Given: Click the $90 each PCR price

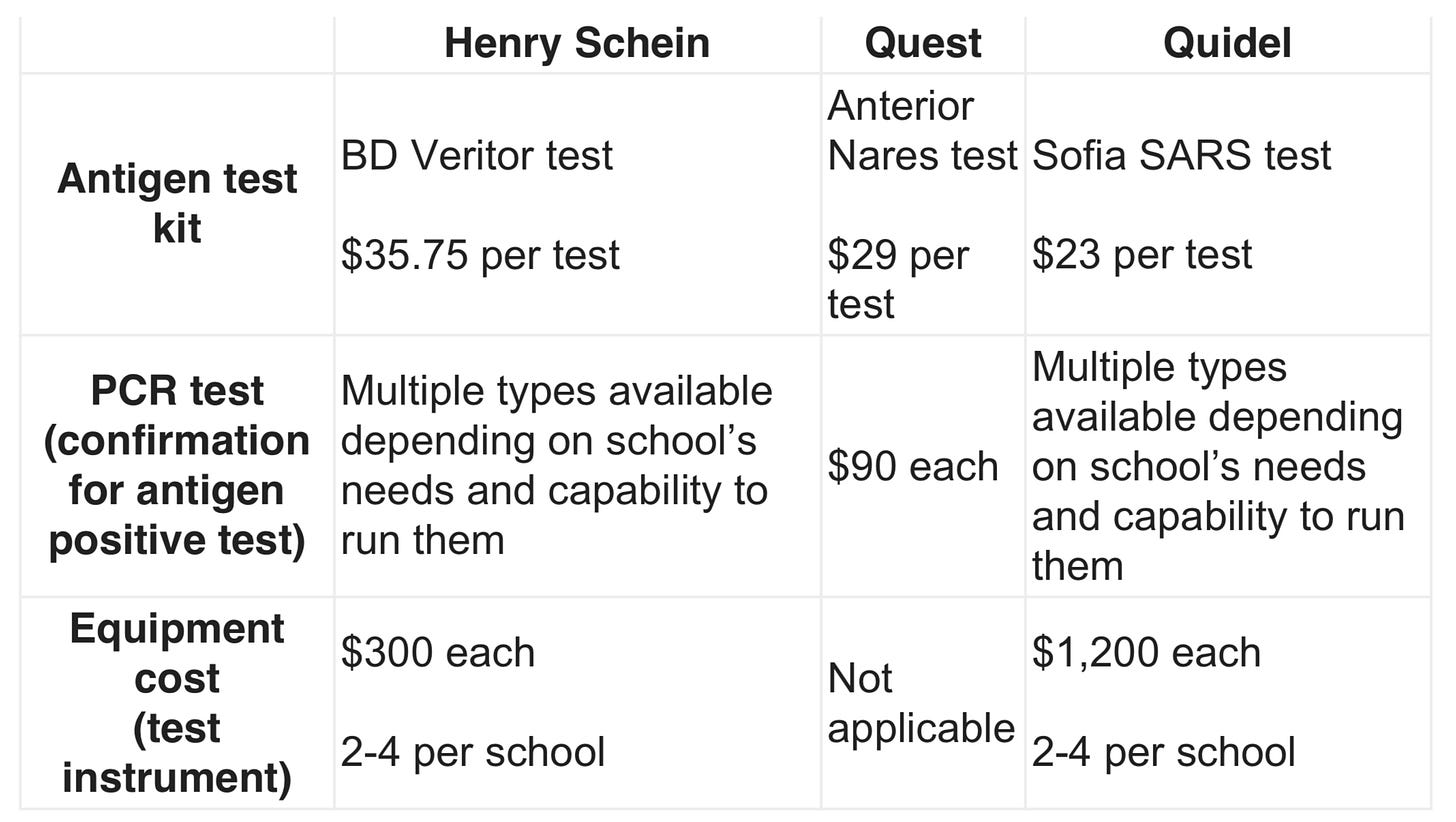Looking at the screenshot, I should click(x=913, y=466).
